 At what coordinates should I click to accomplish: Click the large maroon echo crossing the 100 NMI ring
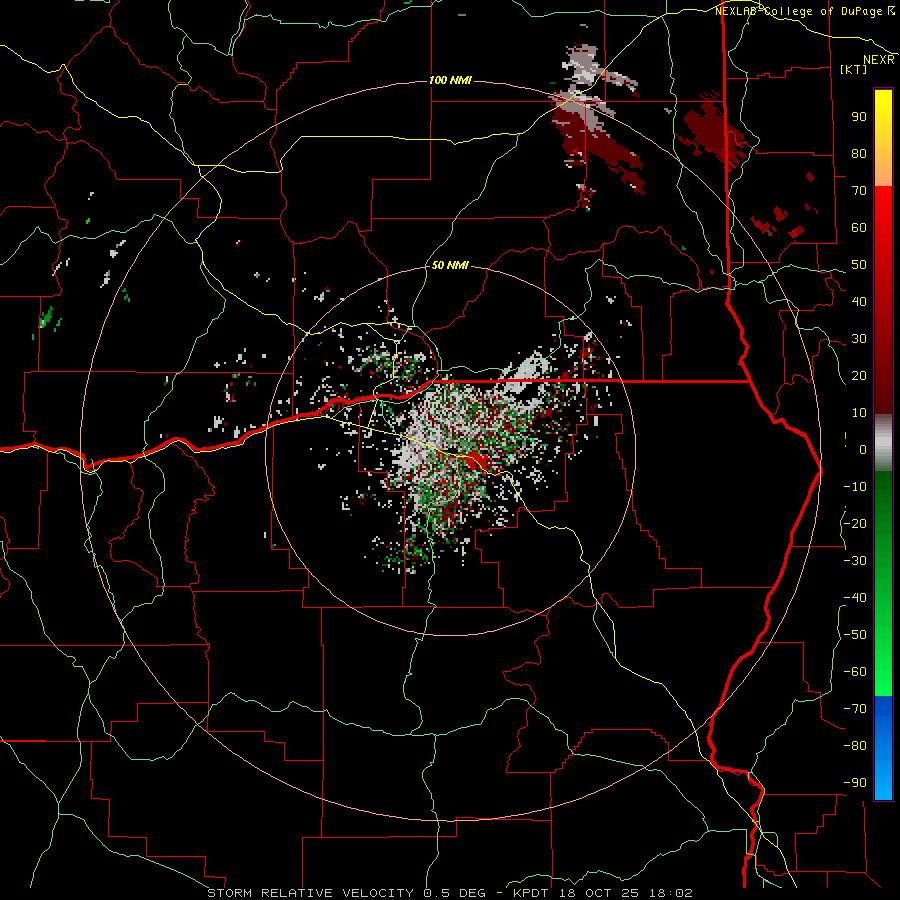594,143
